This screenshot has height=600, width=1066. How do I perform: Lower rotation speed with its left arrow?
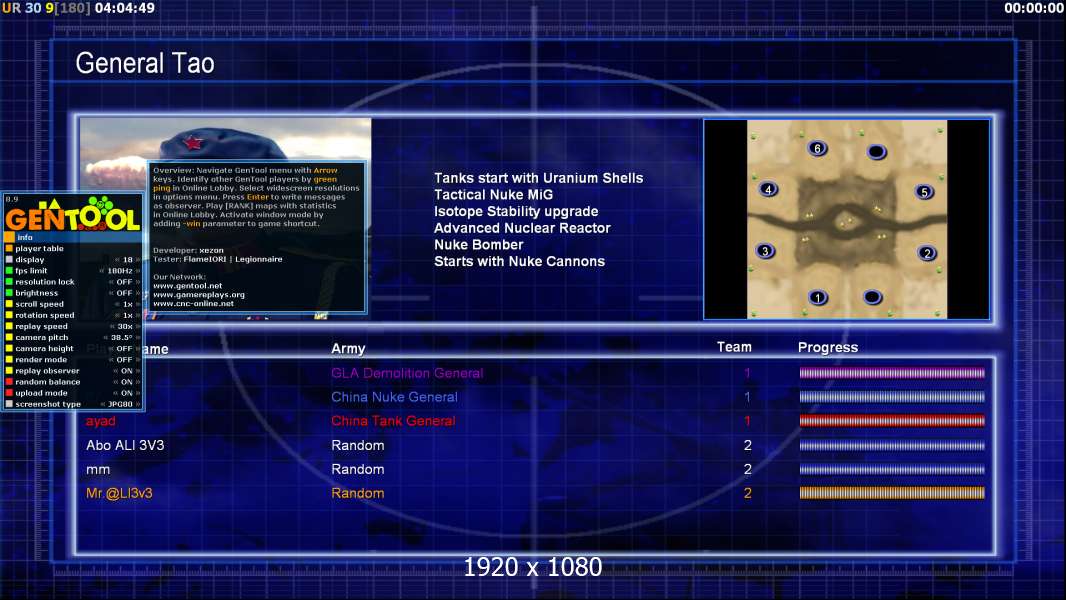coord(118,315)
